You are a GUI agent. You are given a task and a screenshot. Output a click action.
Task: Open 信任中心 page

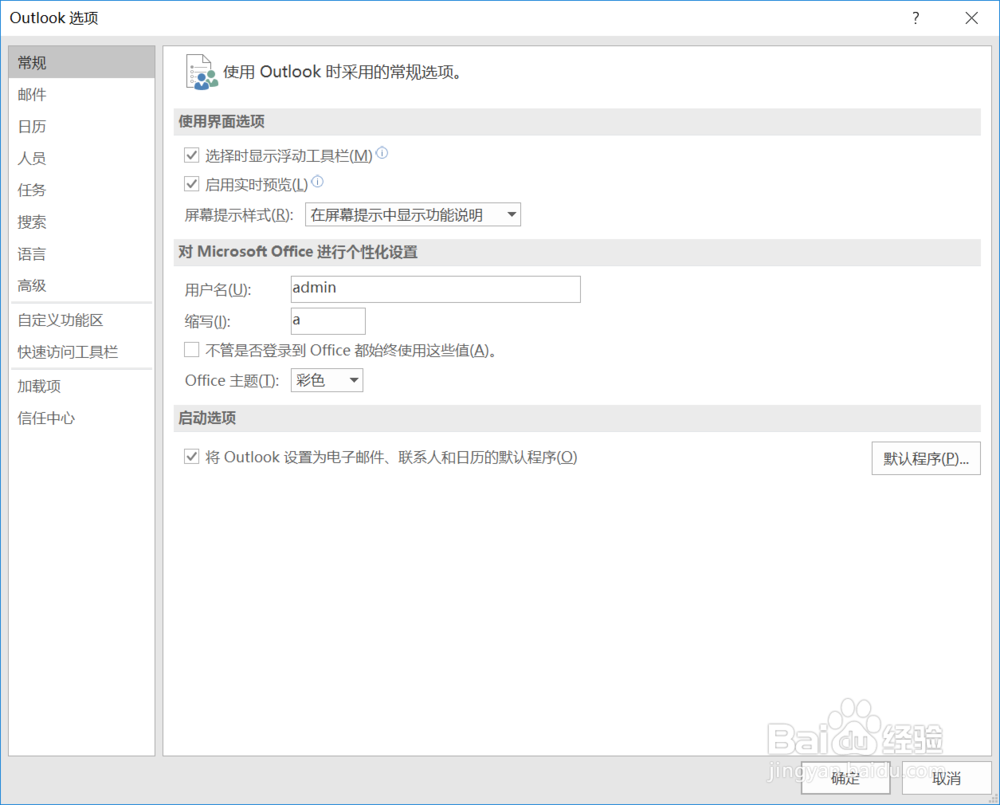pyautogui.click(x=82, y=418)
